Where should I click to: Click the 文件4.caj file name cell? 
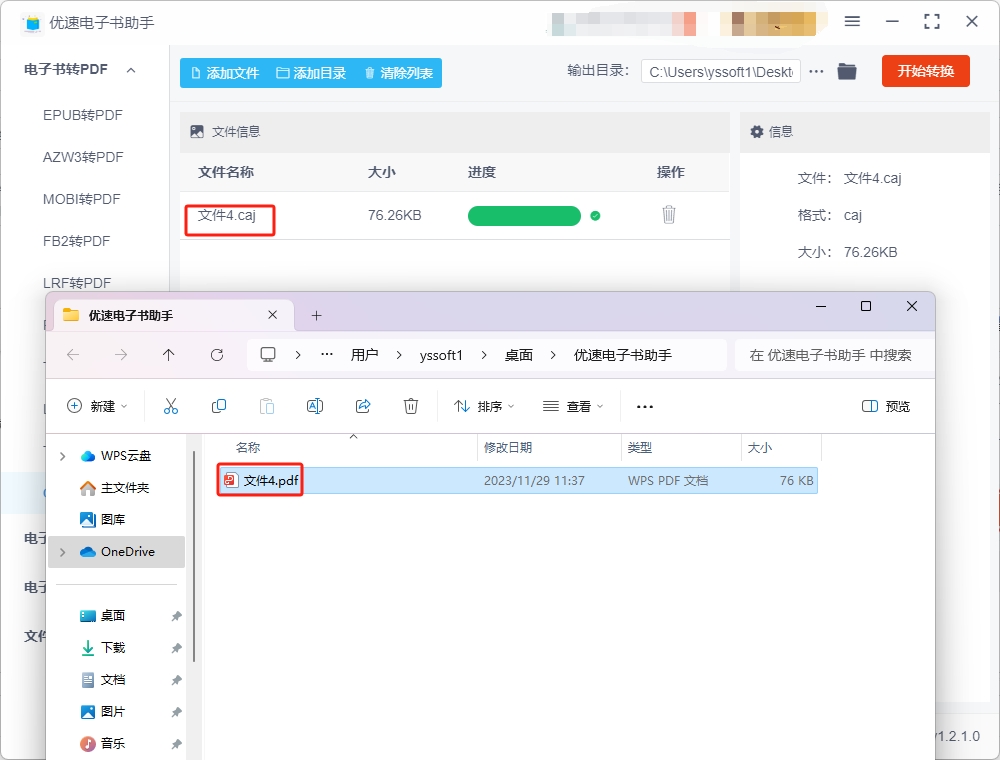227,216
